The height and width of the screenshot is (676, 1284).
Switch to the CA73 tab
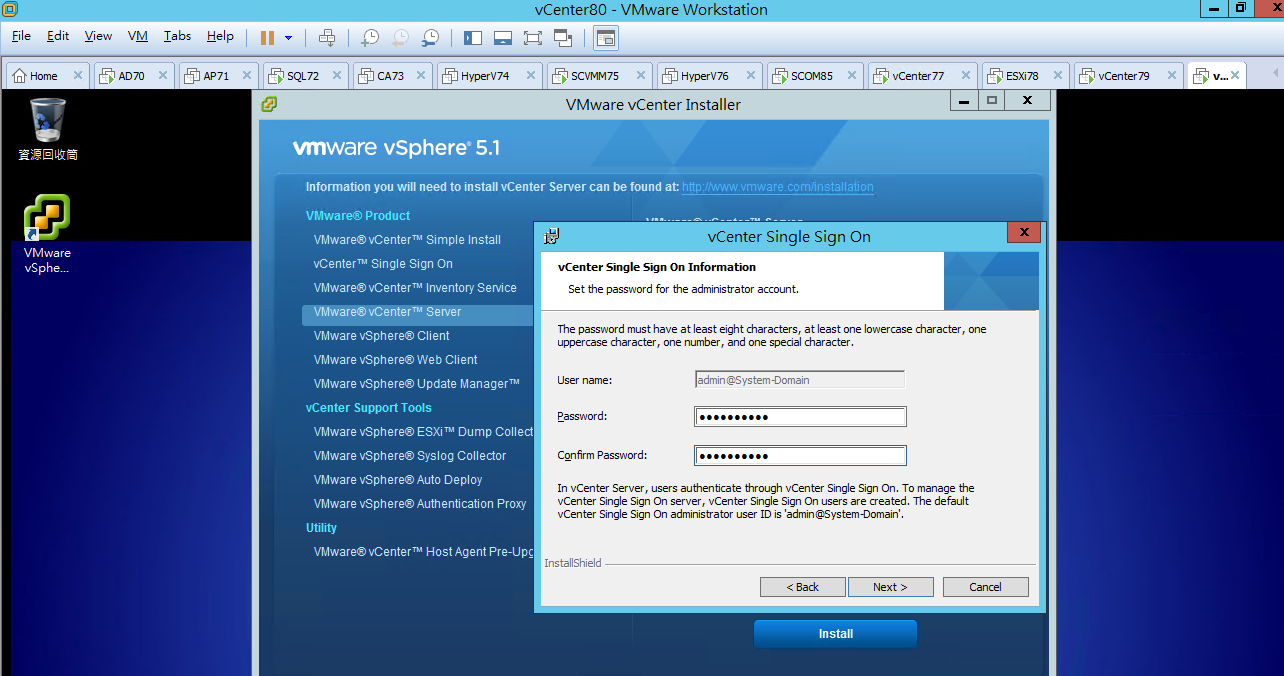tap(390, 76)
